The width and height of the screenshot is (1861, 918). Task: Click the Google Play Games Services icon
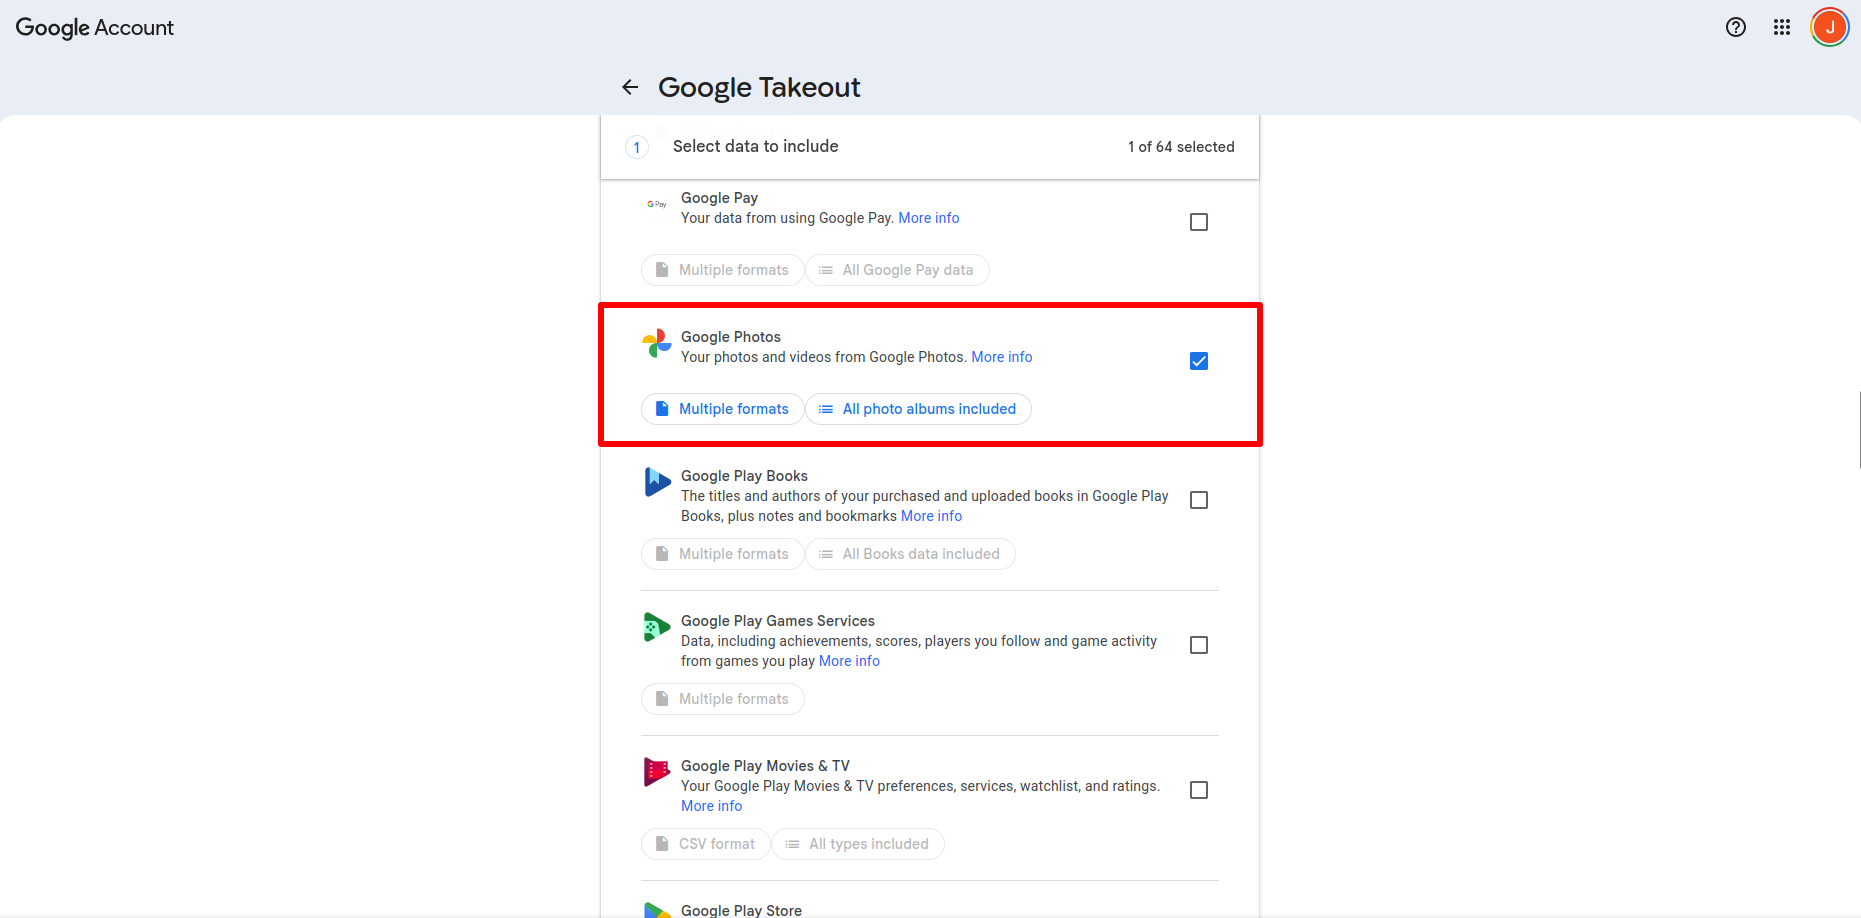pos(657,627)
